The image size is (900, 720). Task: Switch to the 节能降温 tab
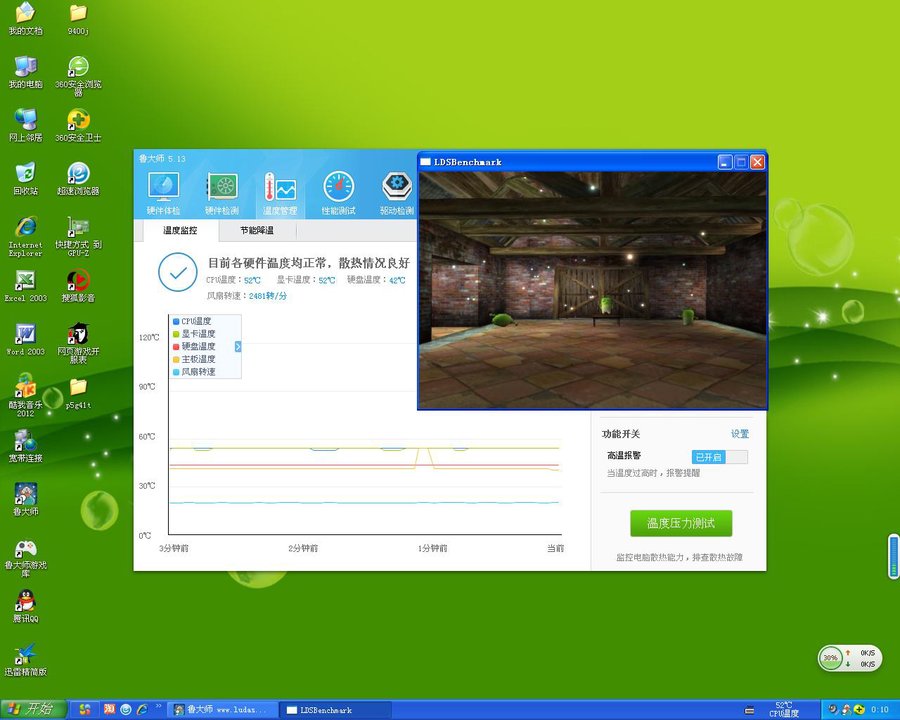tap(256, 230)
